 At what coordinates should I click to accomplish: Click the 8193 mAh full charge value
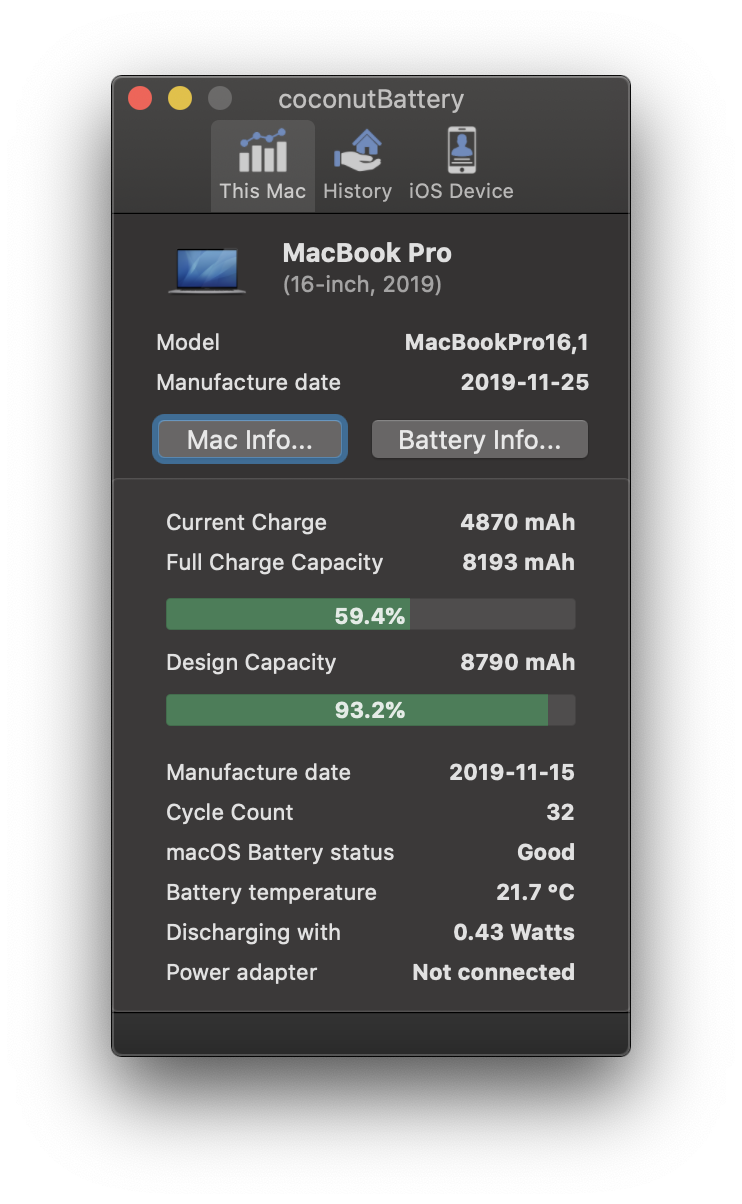click(x=518, y=562)
